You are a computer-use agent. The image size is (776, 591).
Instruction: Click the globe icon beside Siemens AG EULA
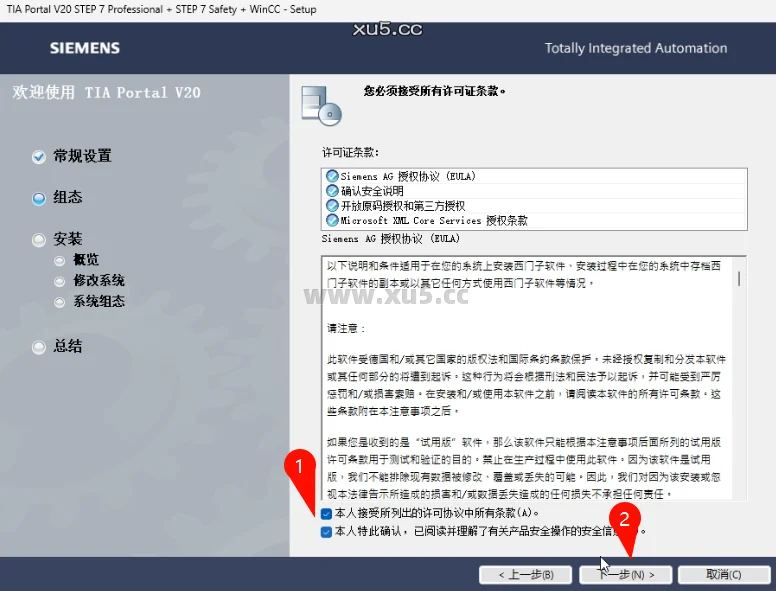tap(332, 177)
